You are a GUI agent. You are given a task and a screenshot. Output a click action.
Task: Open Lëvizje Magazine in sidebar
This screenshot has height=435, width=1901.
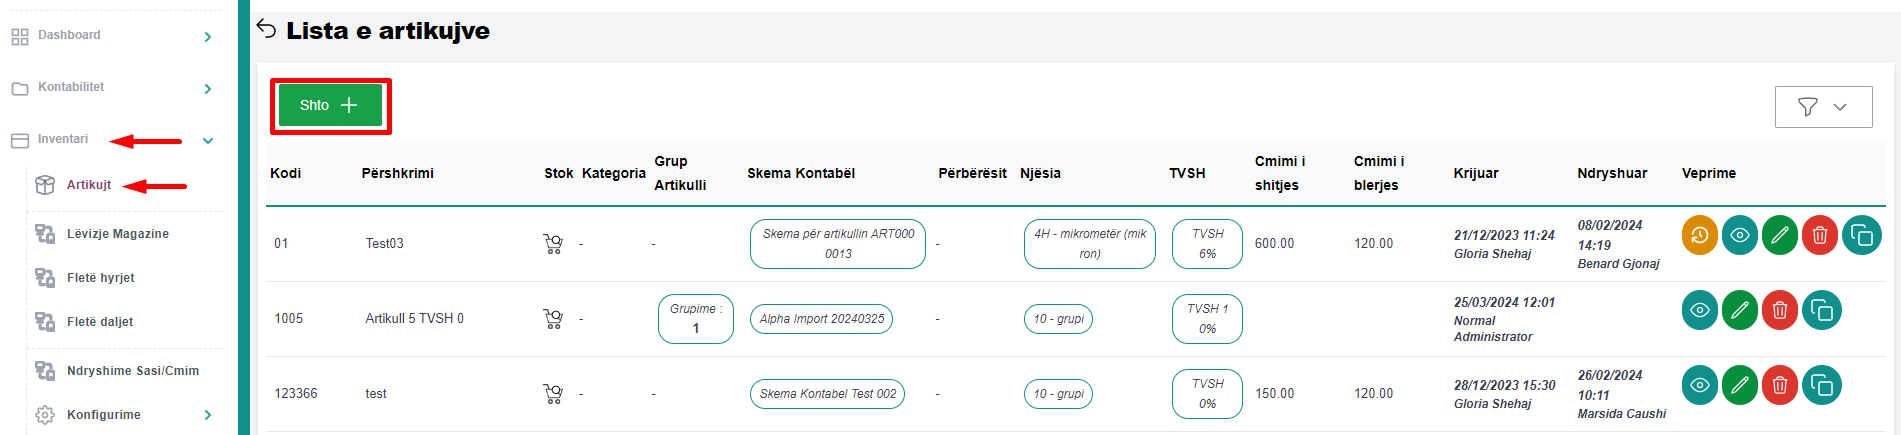click(x=117, y=234)
